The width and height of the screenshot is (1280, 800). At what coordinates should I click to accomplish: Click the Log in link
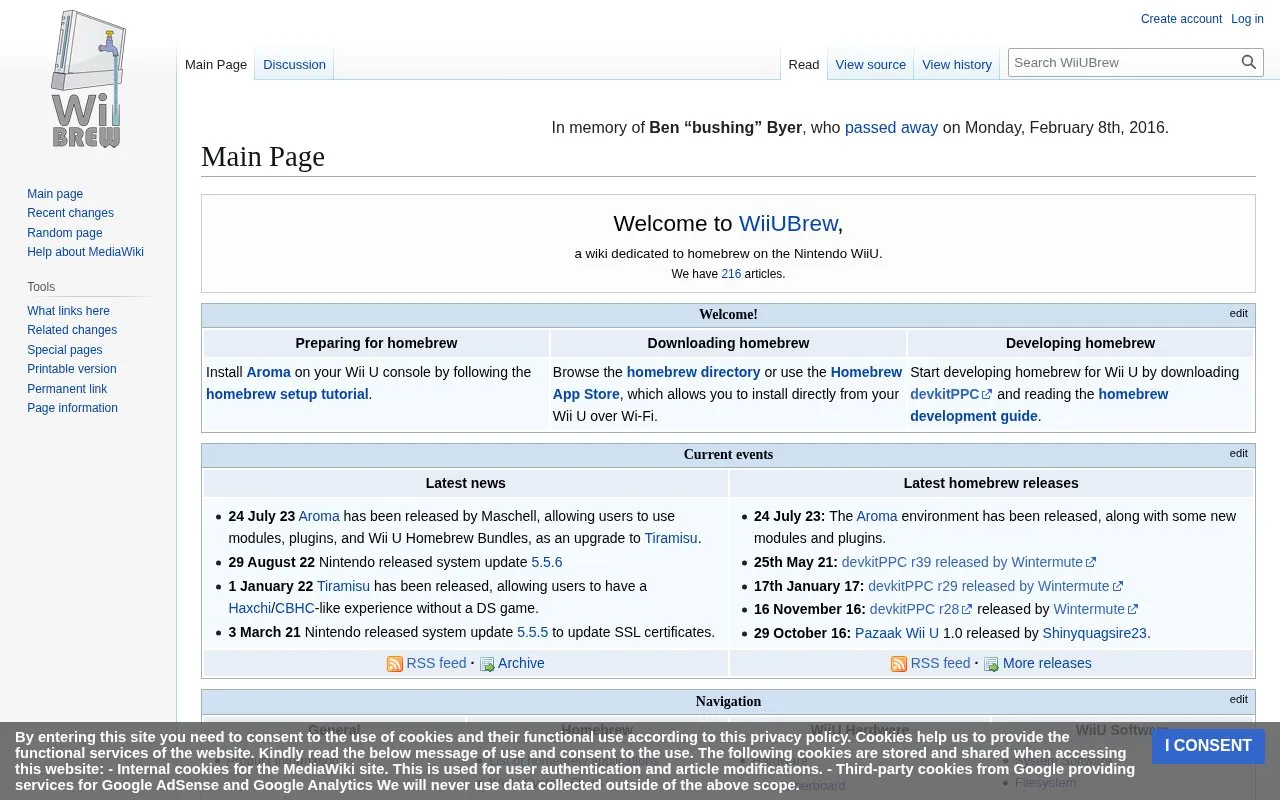tap(1247, 19)
